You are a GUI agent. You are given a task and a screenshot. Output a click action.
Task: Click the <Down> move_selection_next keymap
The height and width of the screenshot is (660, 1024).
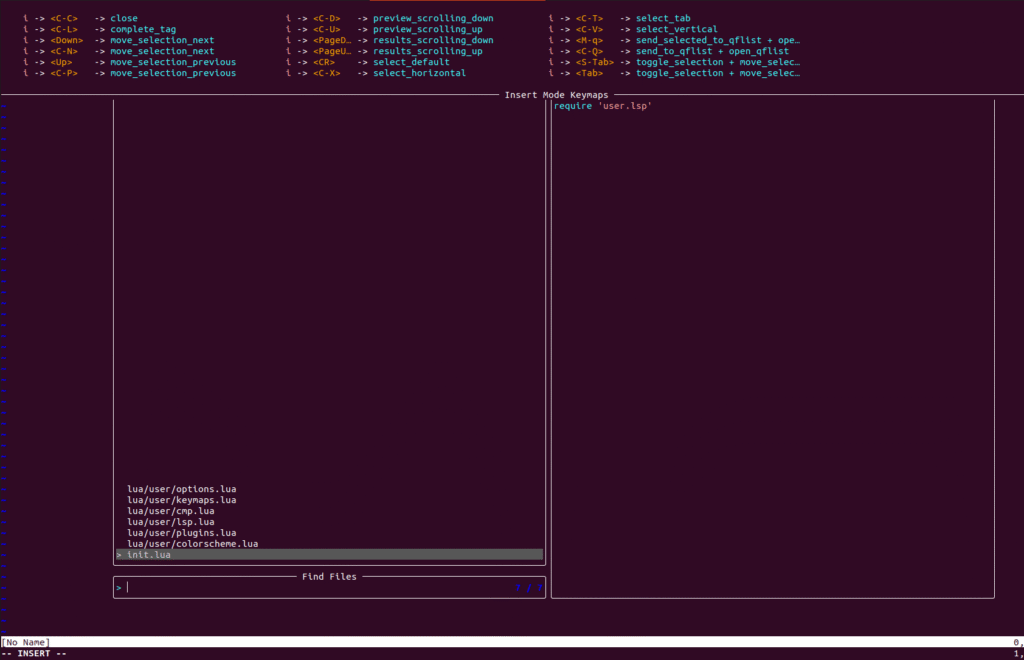[162, 41]
